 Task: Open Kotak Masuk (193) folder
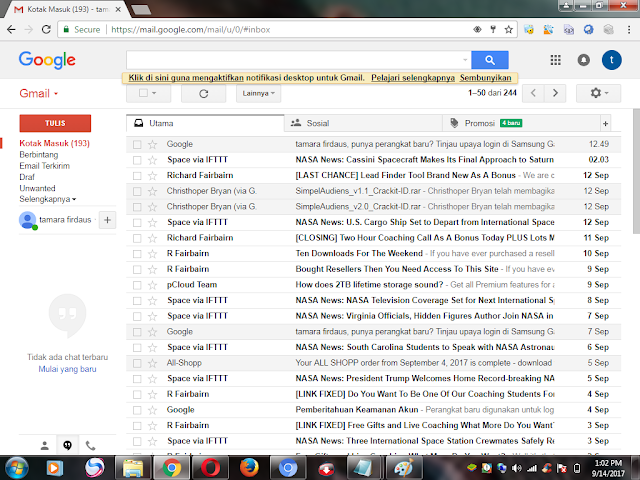(x=54, y=143)
